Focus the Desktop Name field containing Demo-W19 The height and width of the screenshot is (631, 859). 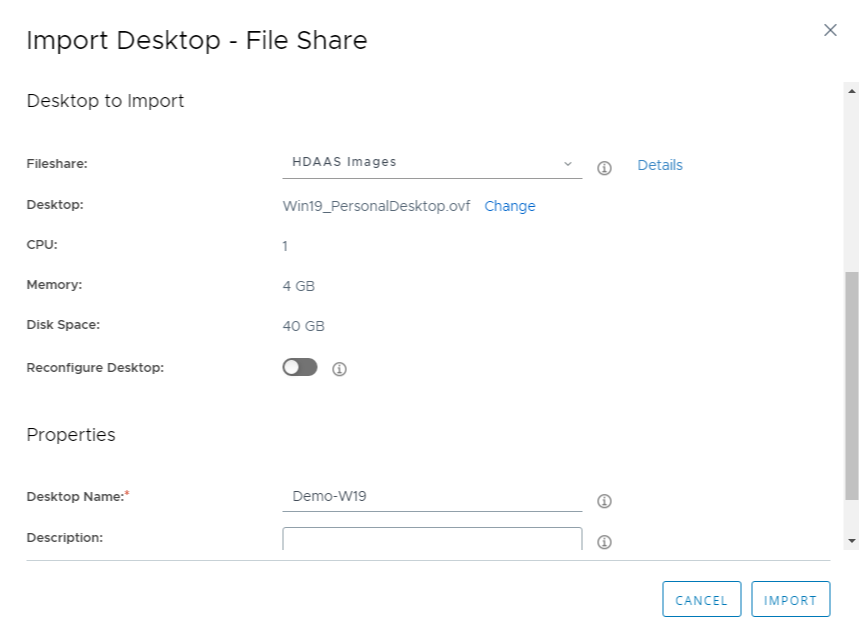432,496
